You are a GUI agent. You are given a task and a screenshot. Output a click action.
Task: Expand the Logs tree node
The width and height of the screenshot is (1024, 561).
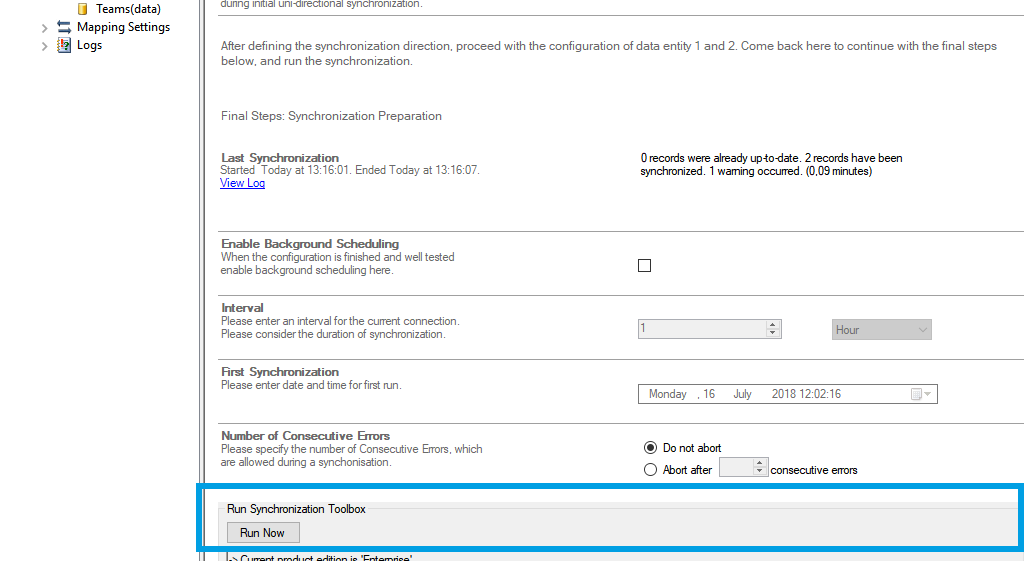pyautogui.click(x=44, y=45)
